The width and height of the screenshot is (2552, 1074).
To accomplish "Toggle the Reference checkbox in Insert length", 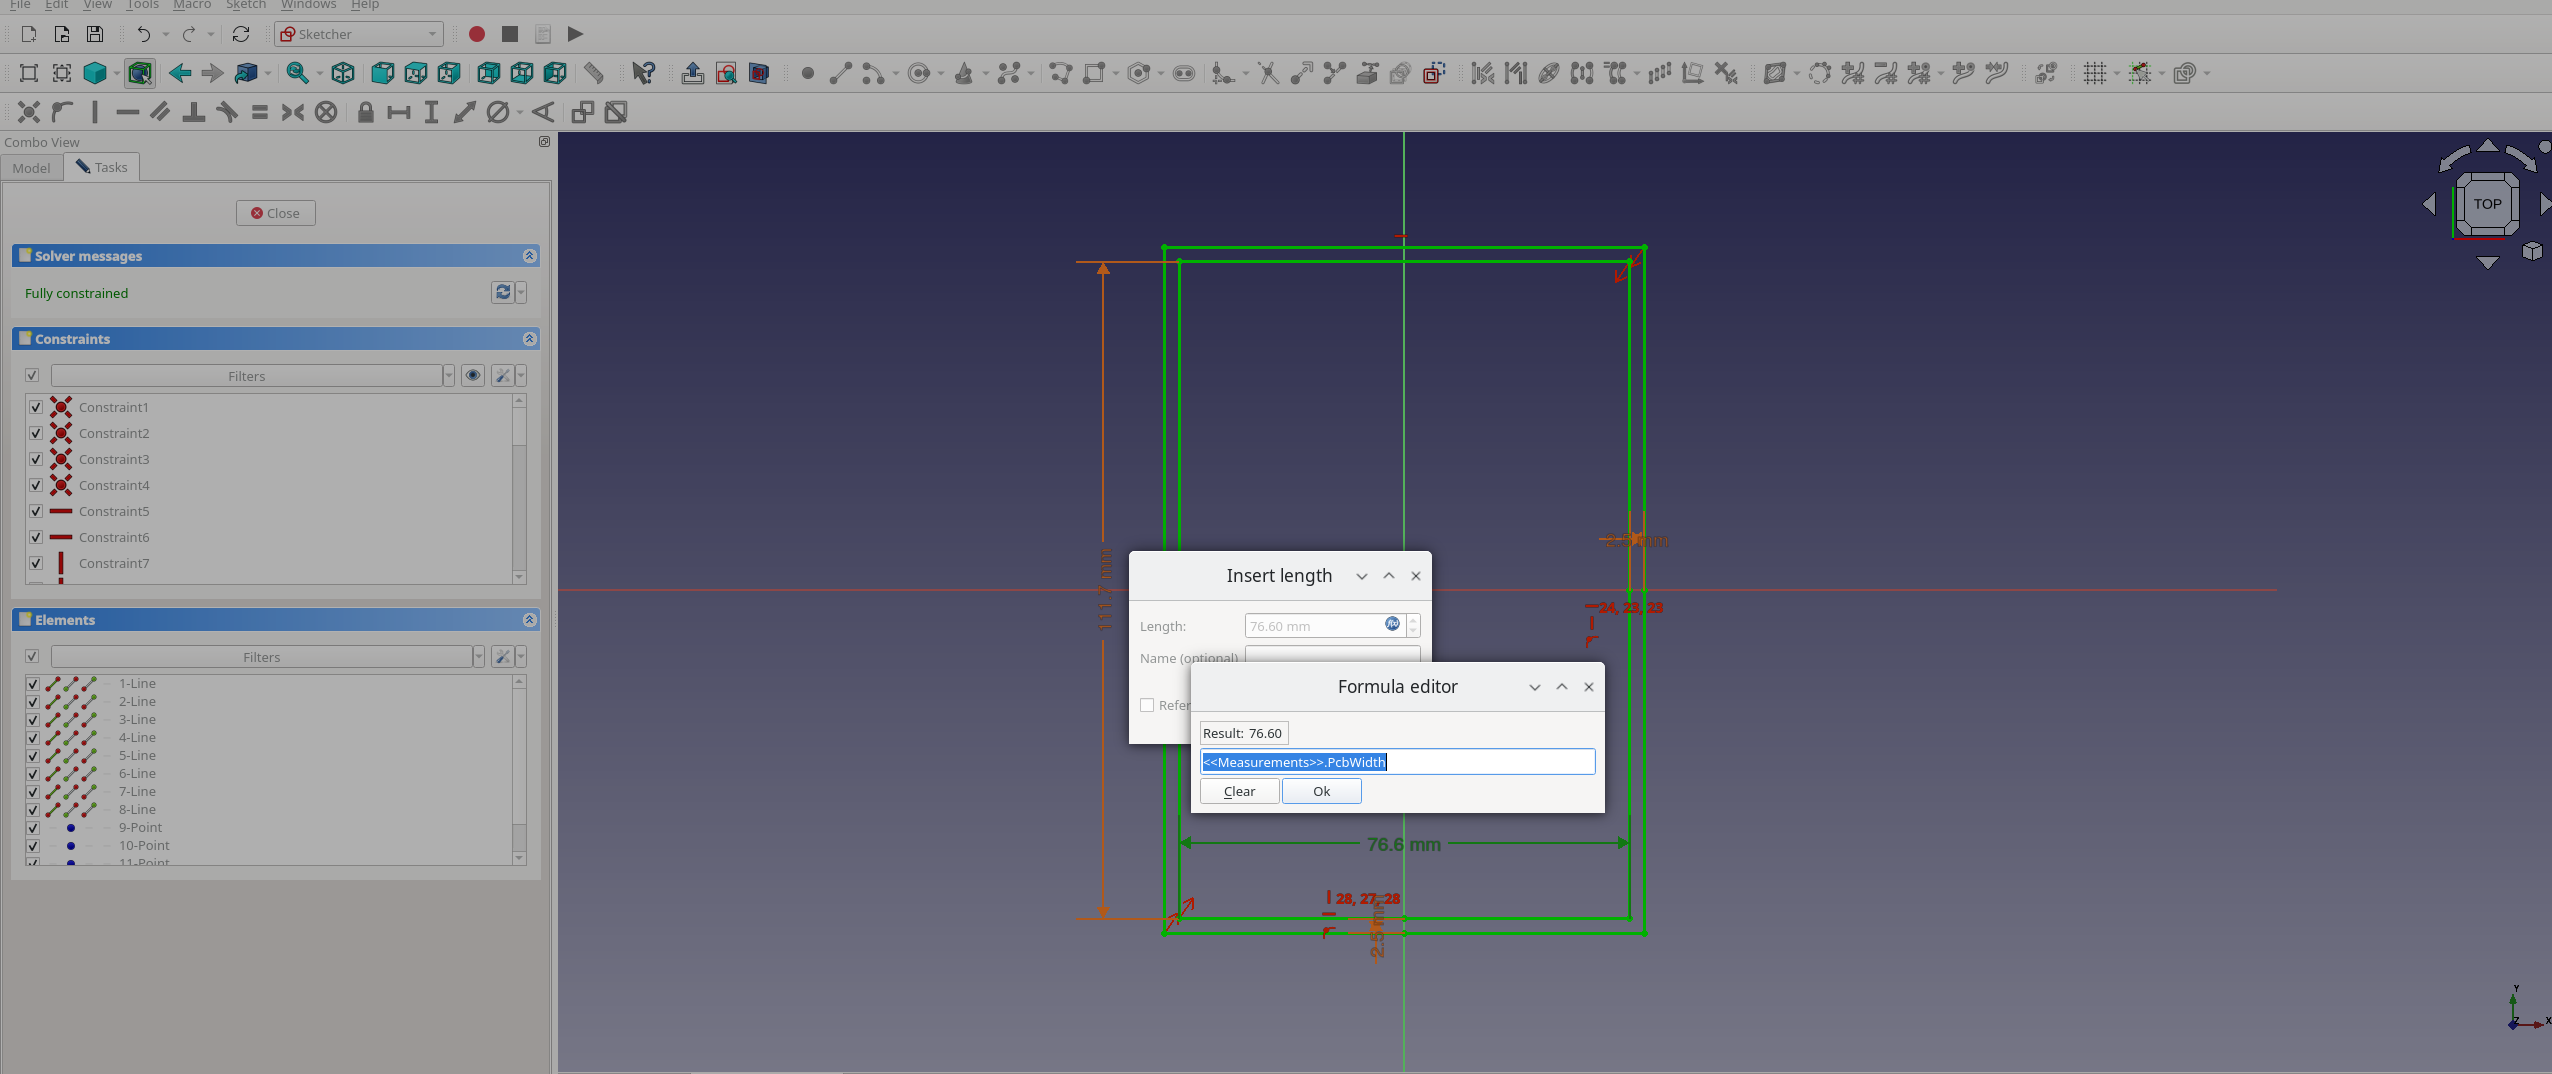I will click(x=1147, y=704).
